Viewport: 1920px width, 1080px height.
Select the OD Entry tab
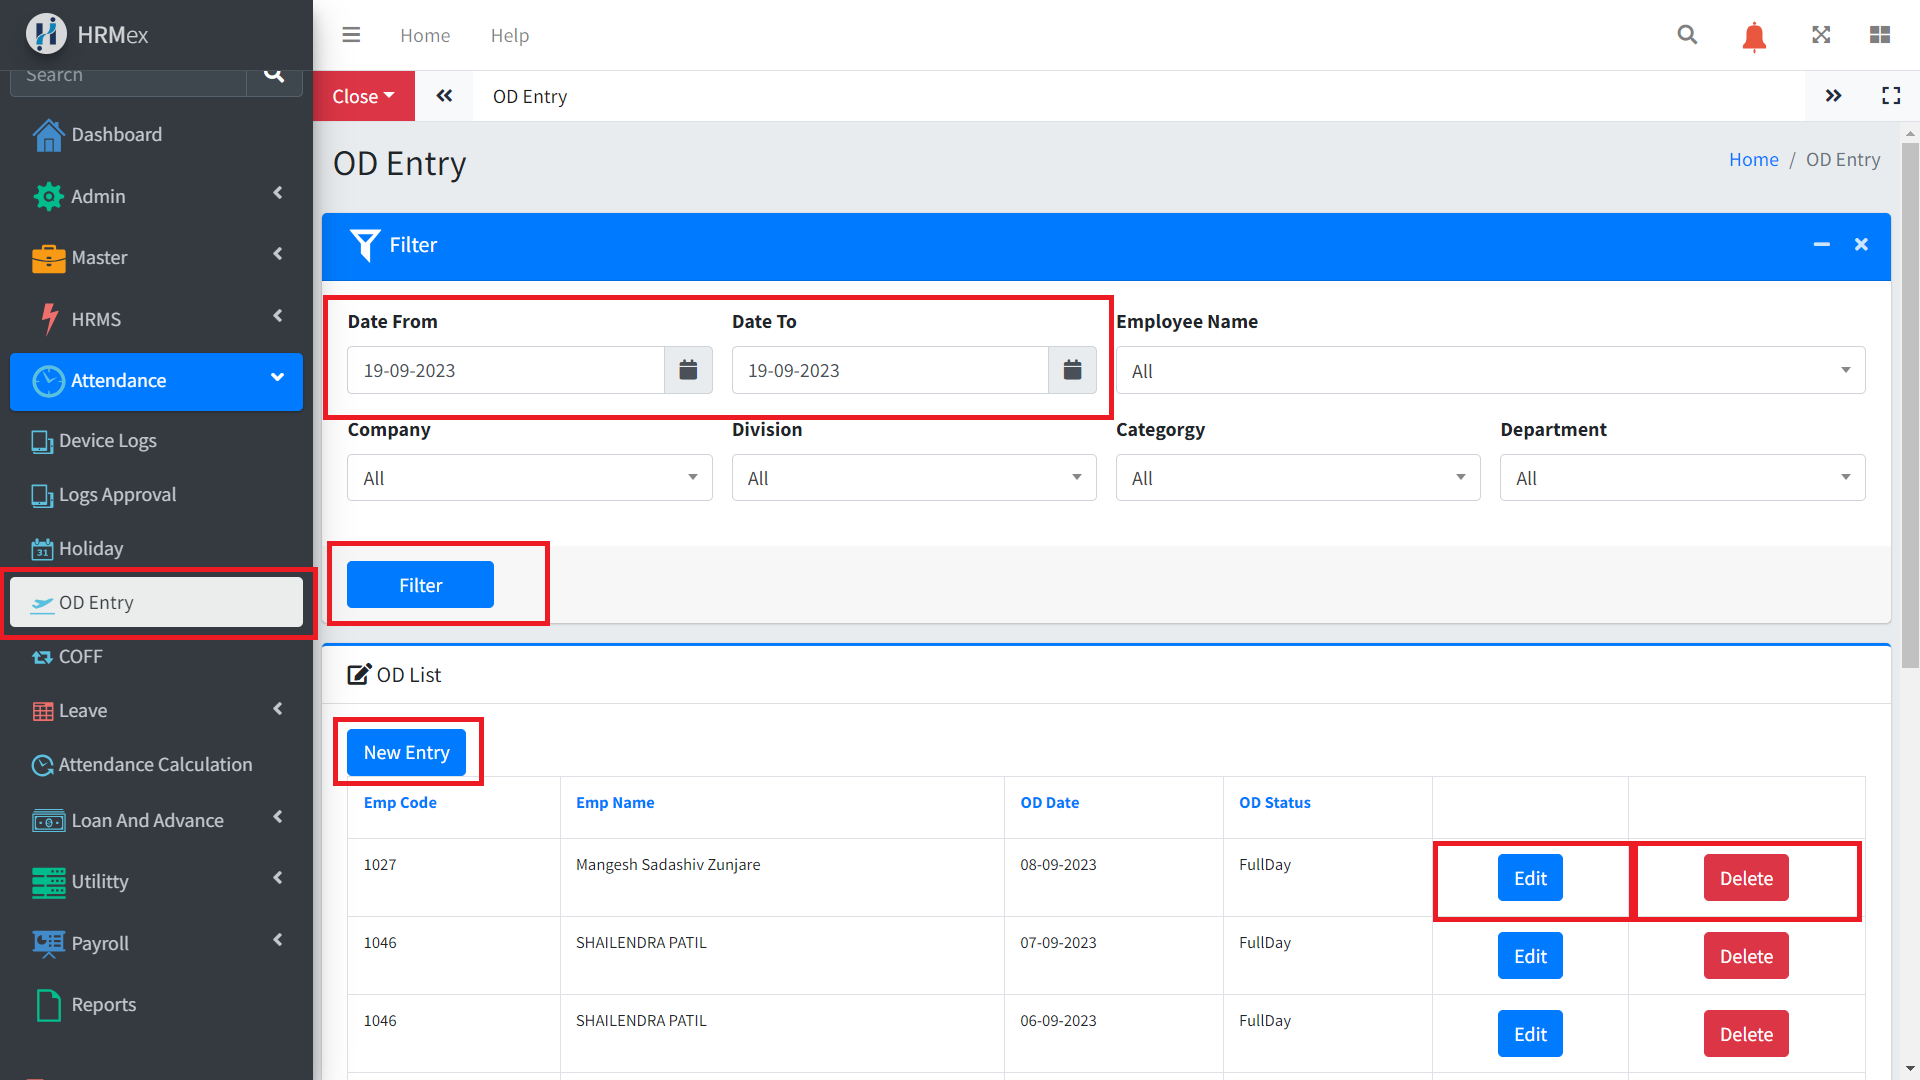coord(530,97)
